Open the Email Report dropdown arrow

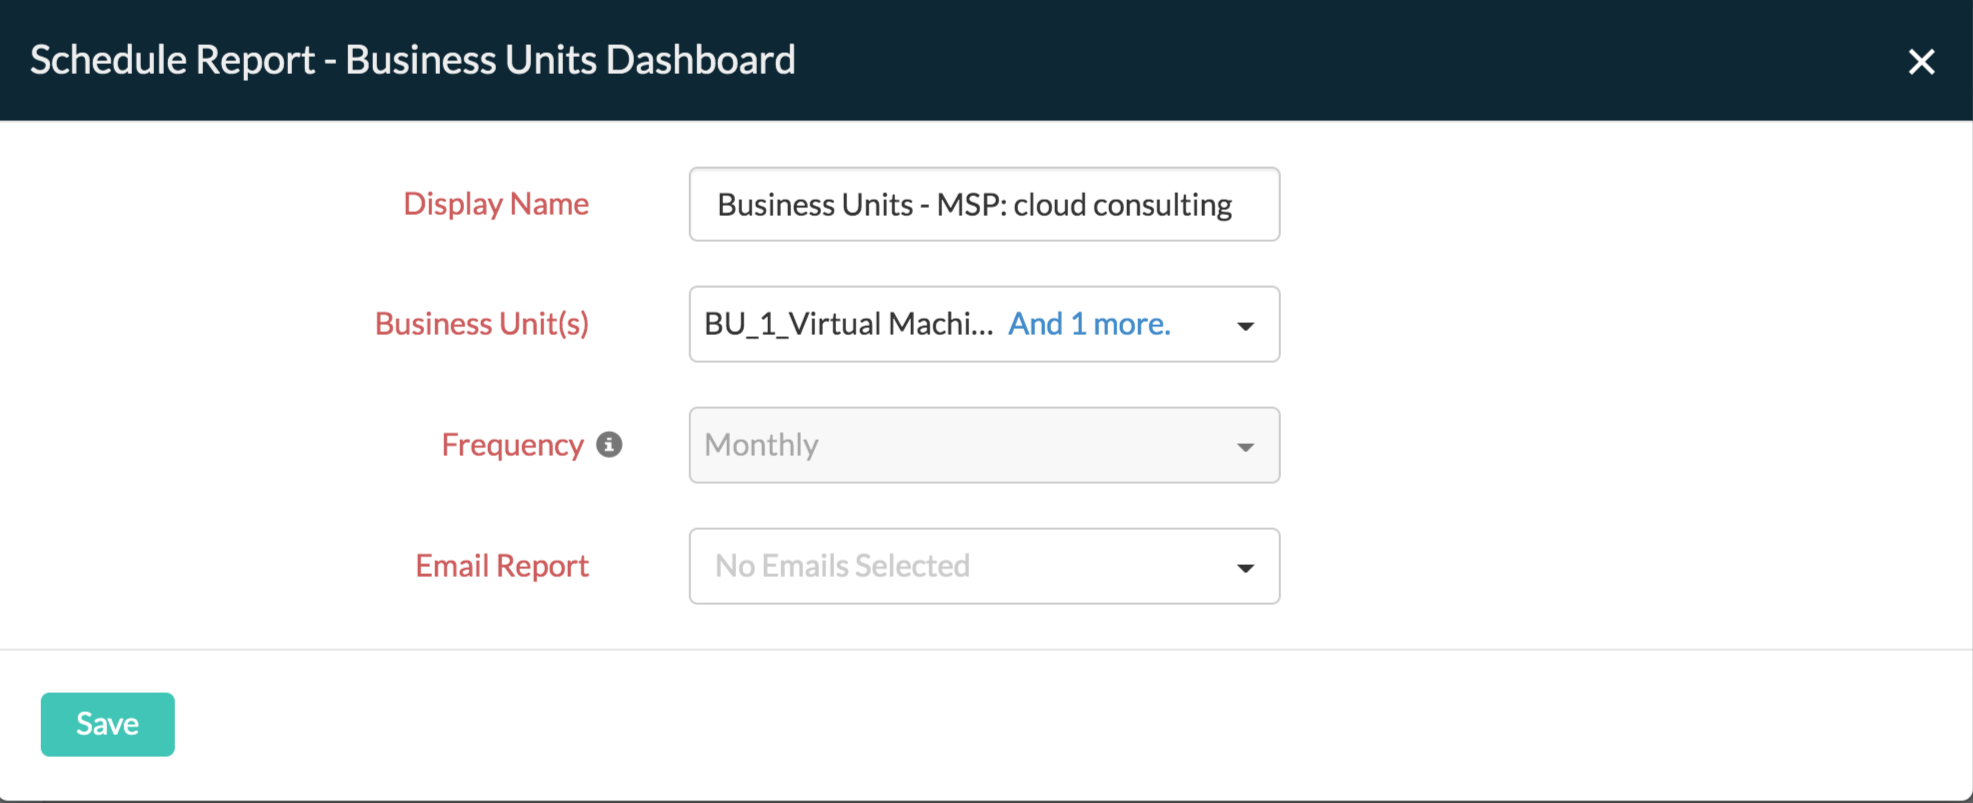pos(1245,568)
